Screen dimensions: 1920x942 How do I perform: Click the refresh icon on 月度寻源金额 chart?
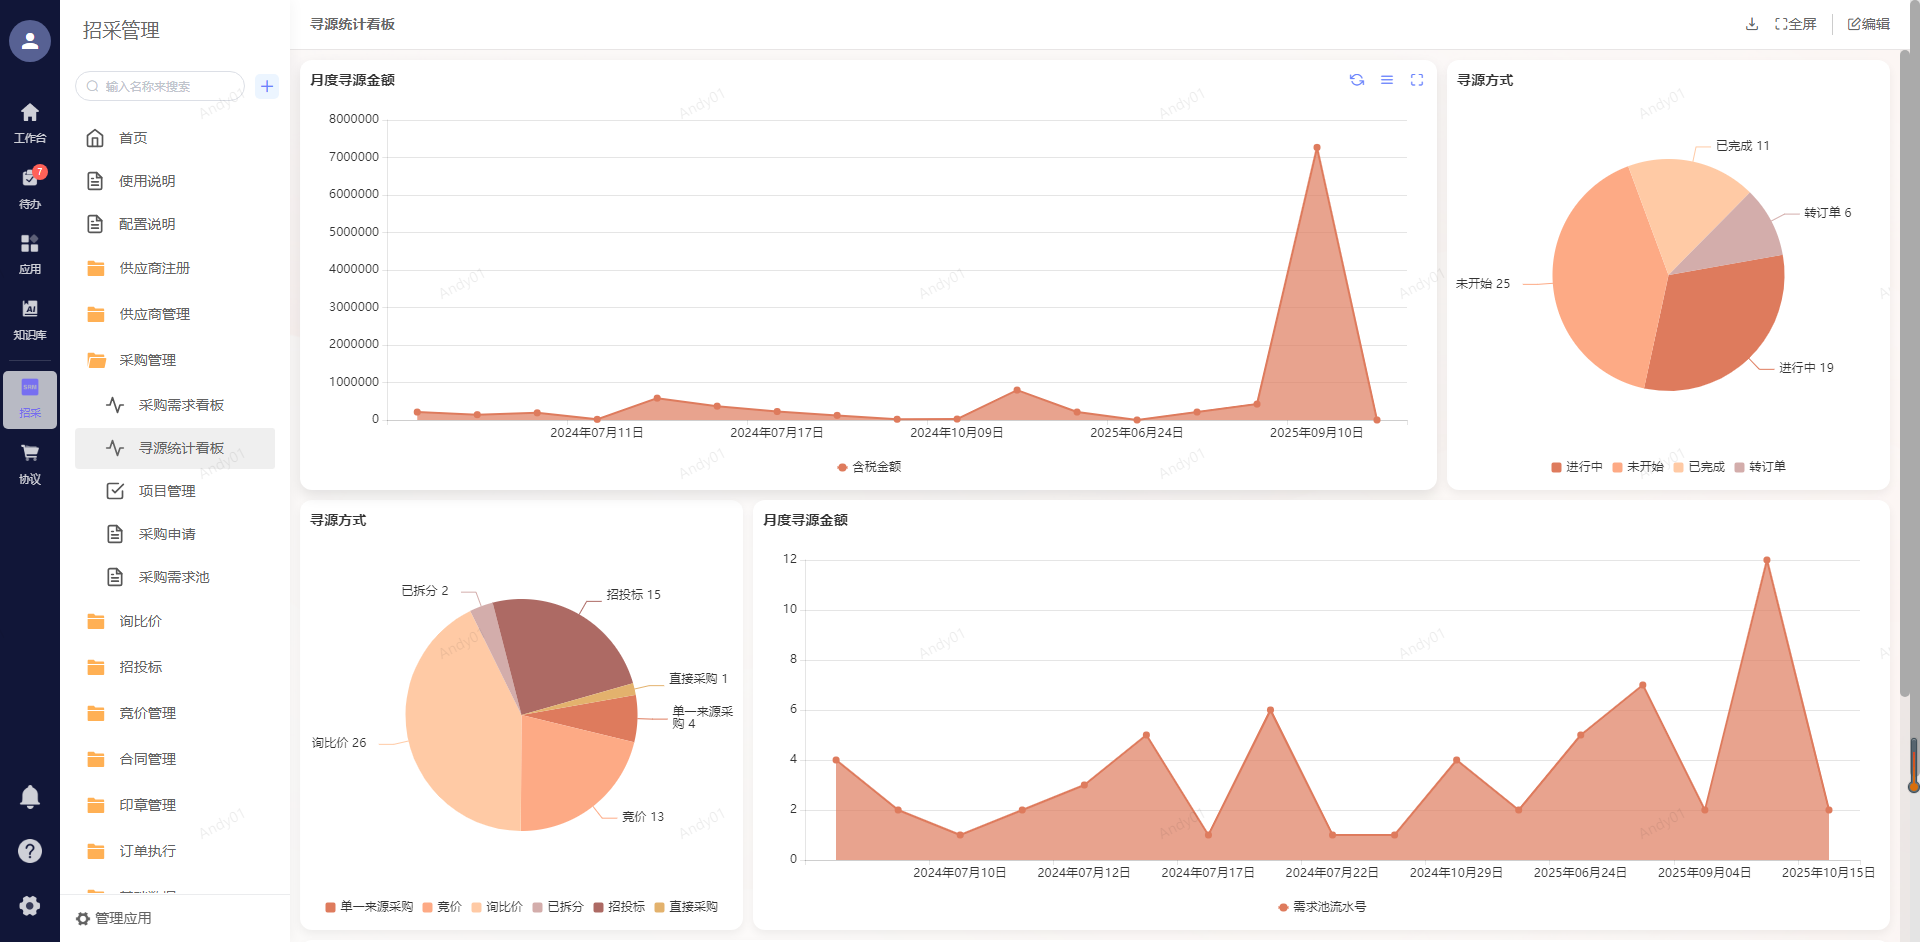click(x=1356, y=80)
